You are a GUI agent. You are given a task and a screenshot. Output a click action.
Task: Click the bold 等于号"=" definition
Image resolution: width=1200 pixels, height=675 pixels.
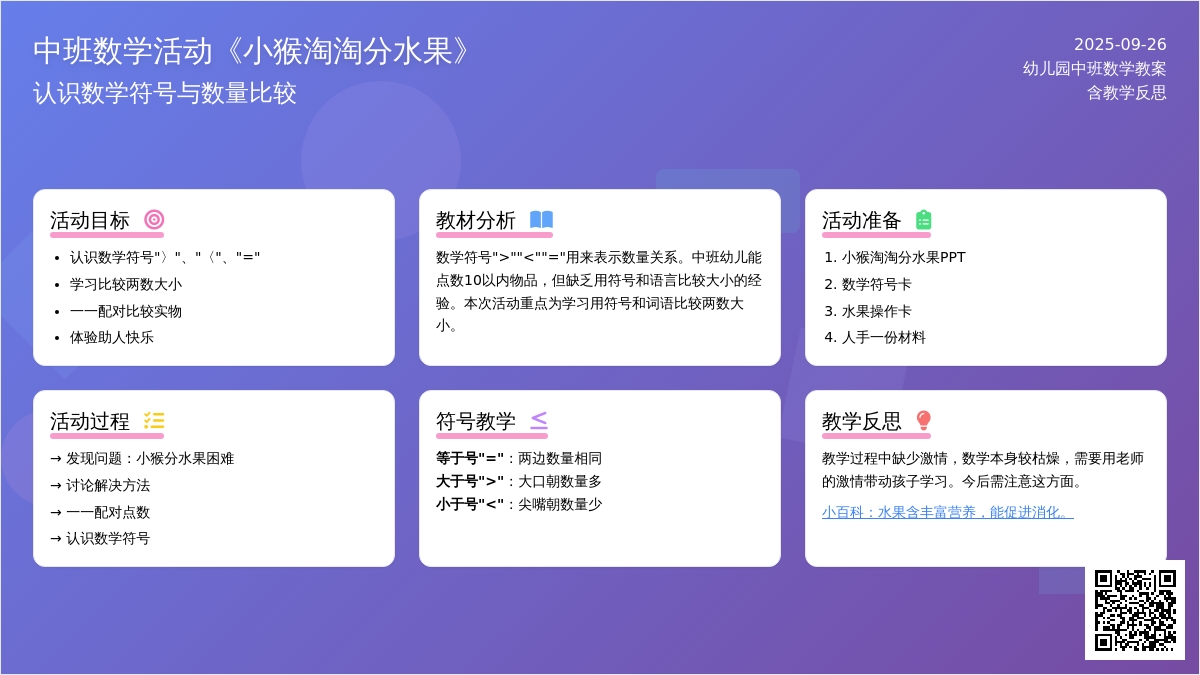(470, 458)
